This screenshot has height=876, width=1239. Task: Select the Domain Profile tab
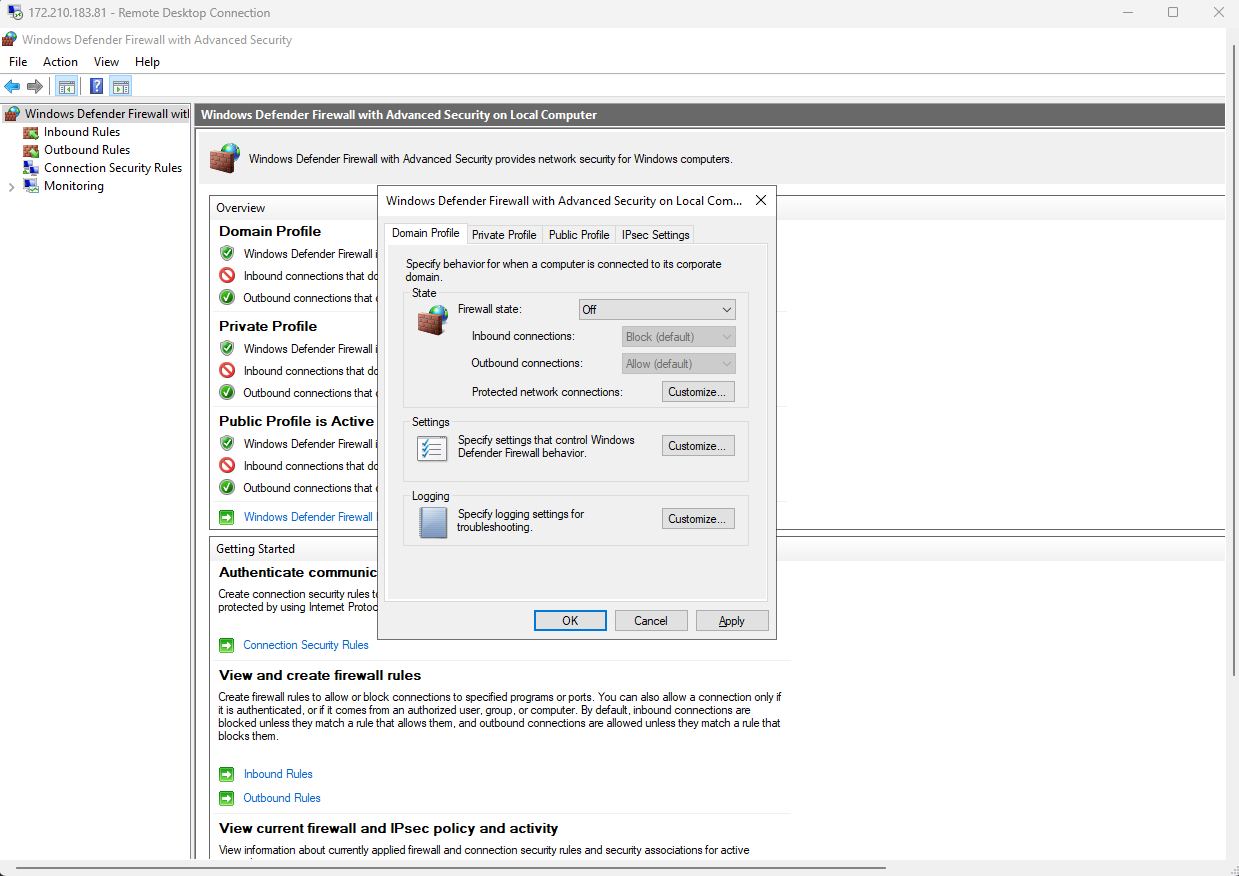tap(426, 233)
